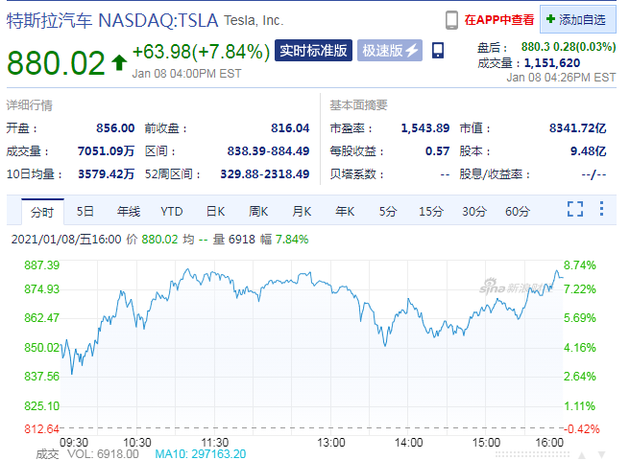
Task: Click the 10-day average volume 3579.42万
Action: (x=106, y=174)
